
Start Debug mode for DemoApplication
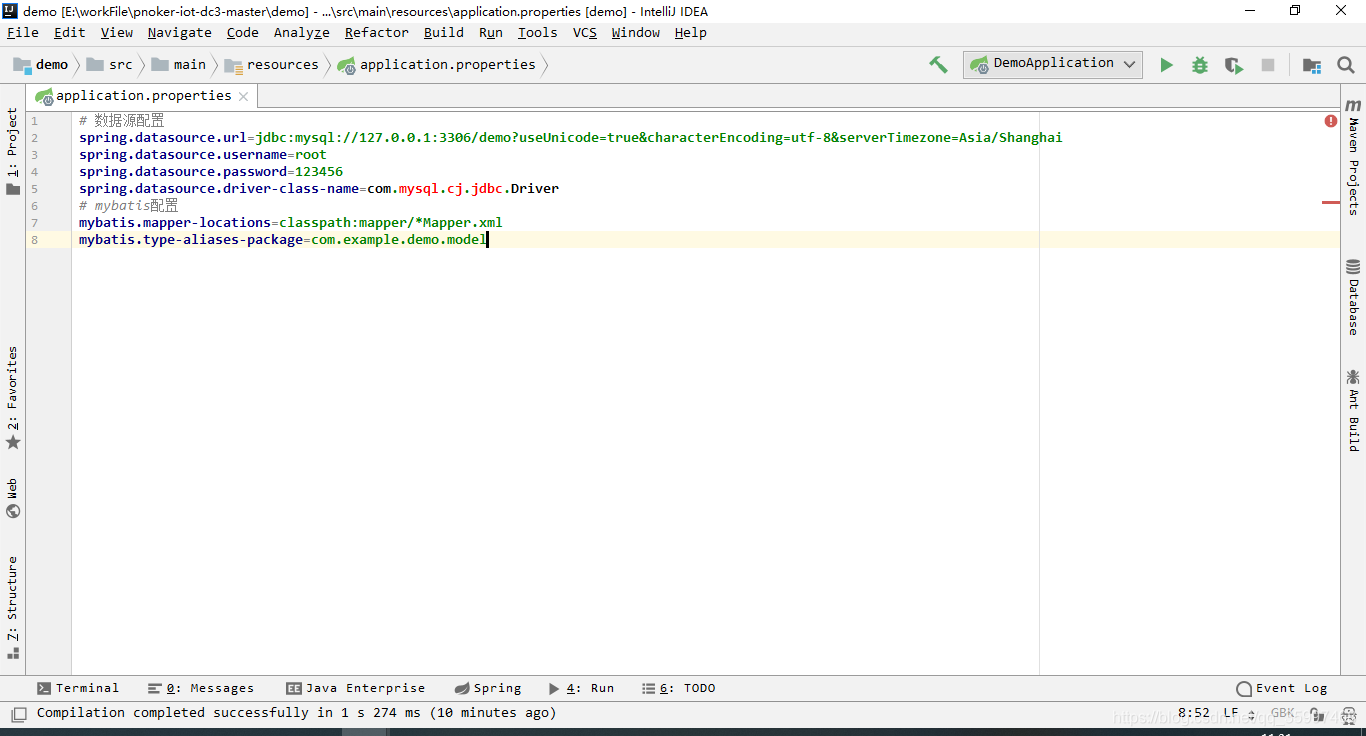(1199, 64)
